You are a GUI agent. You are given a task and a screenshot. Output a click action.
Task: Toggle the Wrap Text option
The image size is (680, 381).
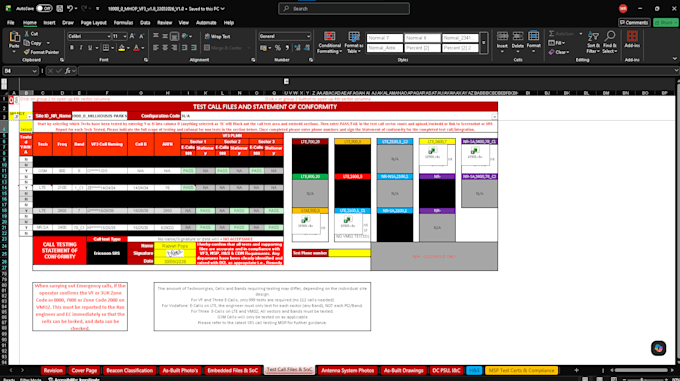[218, 36]
